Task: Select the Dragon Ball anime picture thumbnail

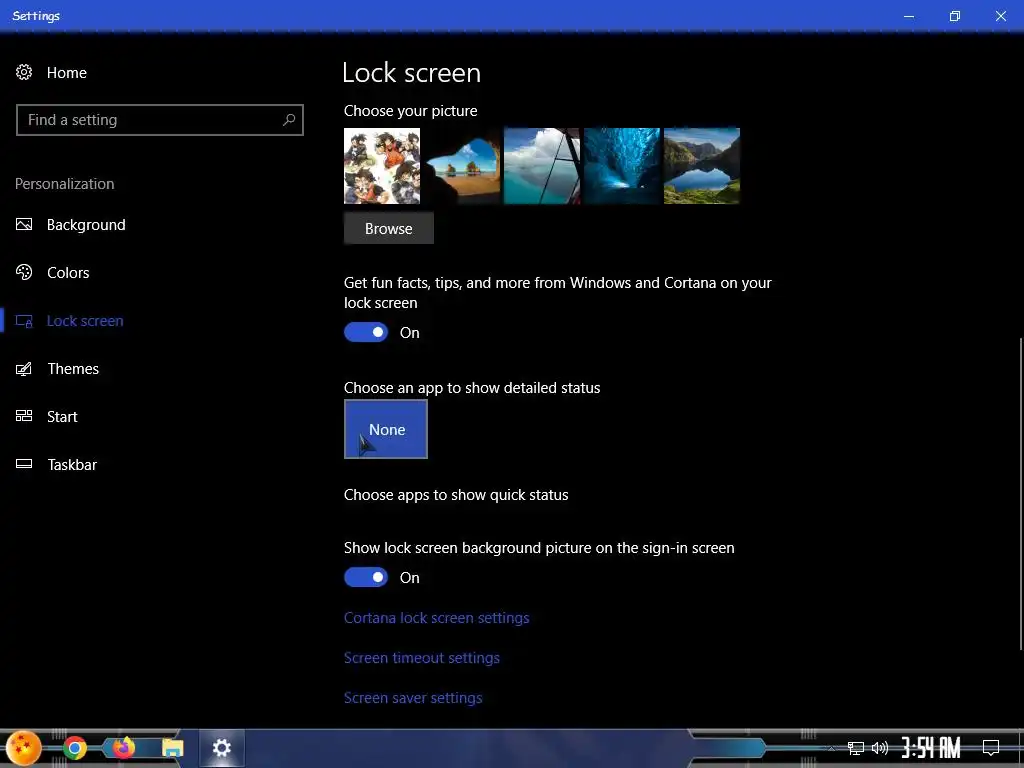Action: point(382,166)
